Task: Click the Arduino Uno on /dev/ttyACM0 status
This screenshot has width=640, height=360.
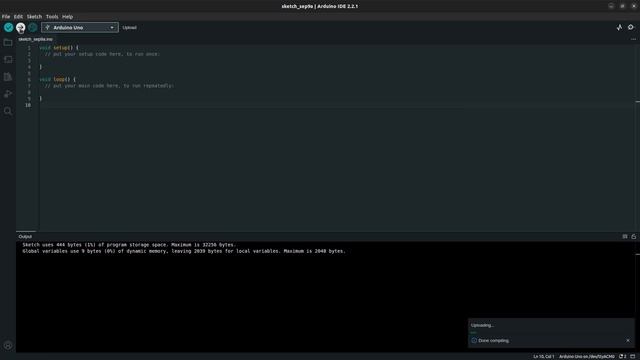Action: tap(587, 357)
